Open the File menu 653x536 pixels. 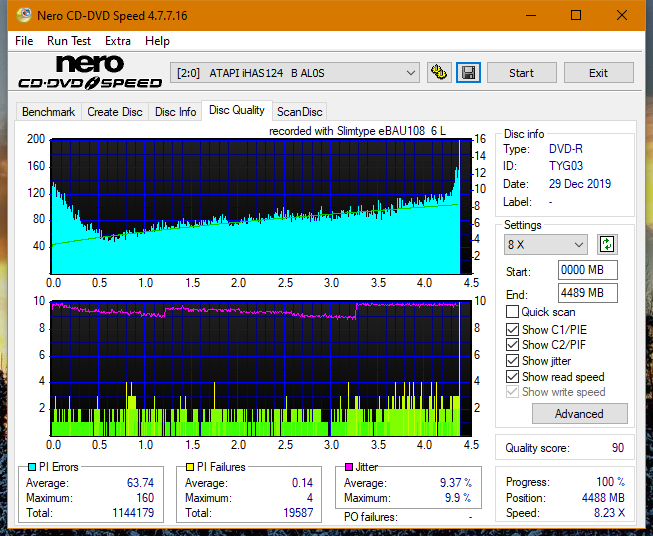pyautogui.click(x=24, y=41)
